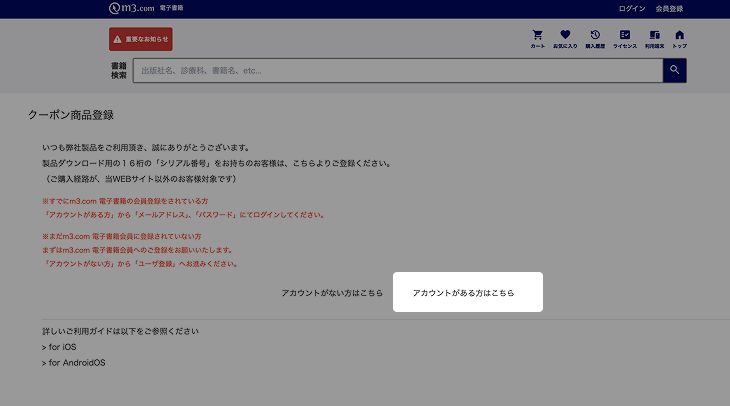Click the magnifying glass search button
The height and width of the screenshot is (406, 730).
point(674,70)
